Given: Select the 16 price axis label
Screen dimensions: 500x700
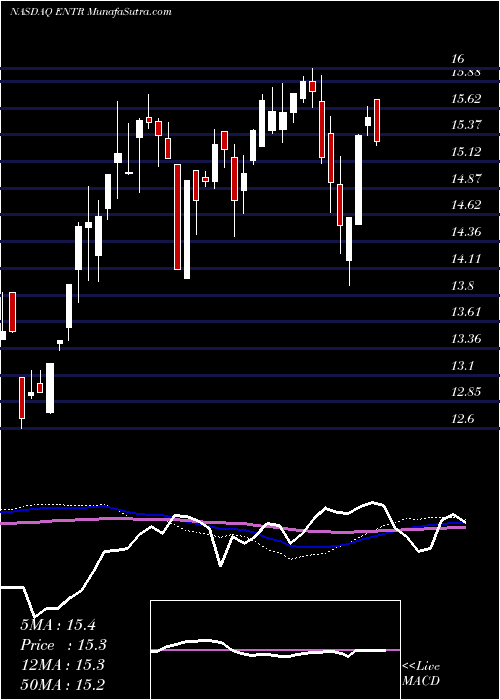Looking at the screenshot, I should 458,59.
